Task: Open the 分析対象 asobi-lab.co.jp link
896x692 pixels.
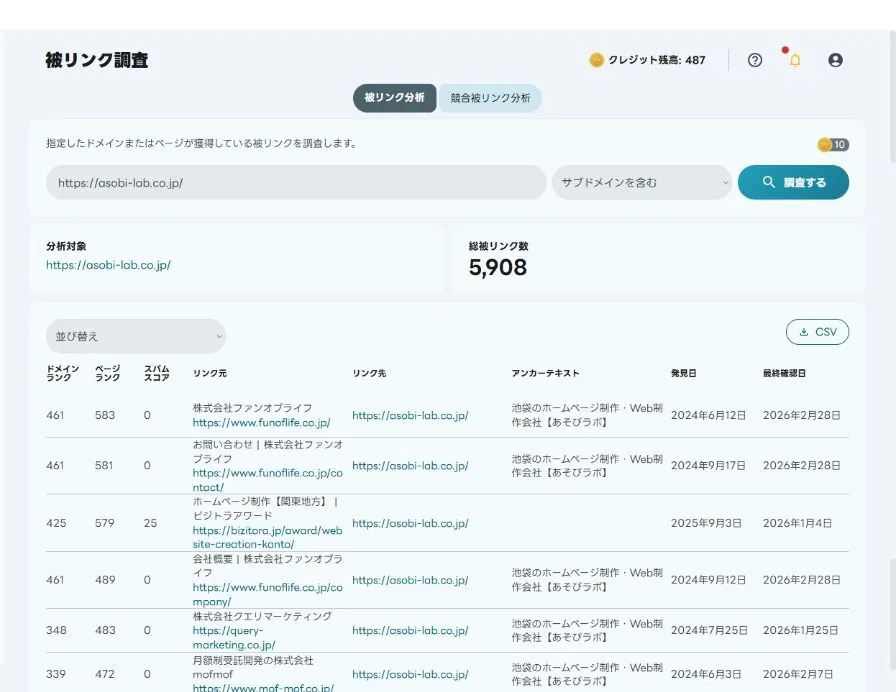Action: pos(109,265)
